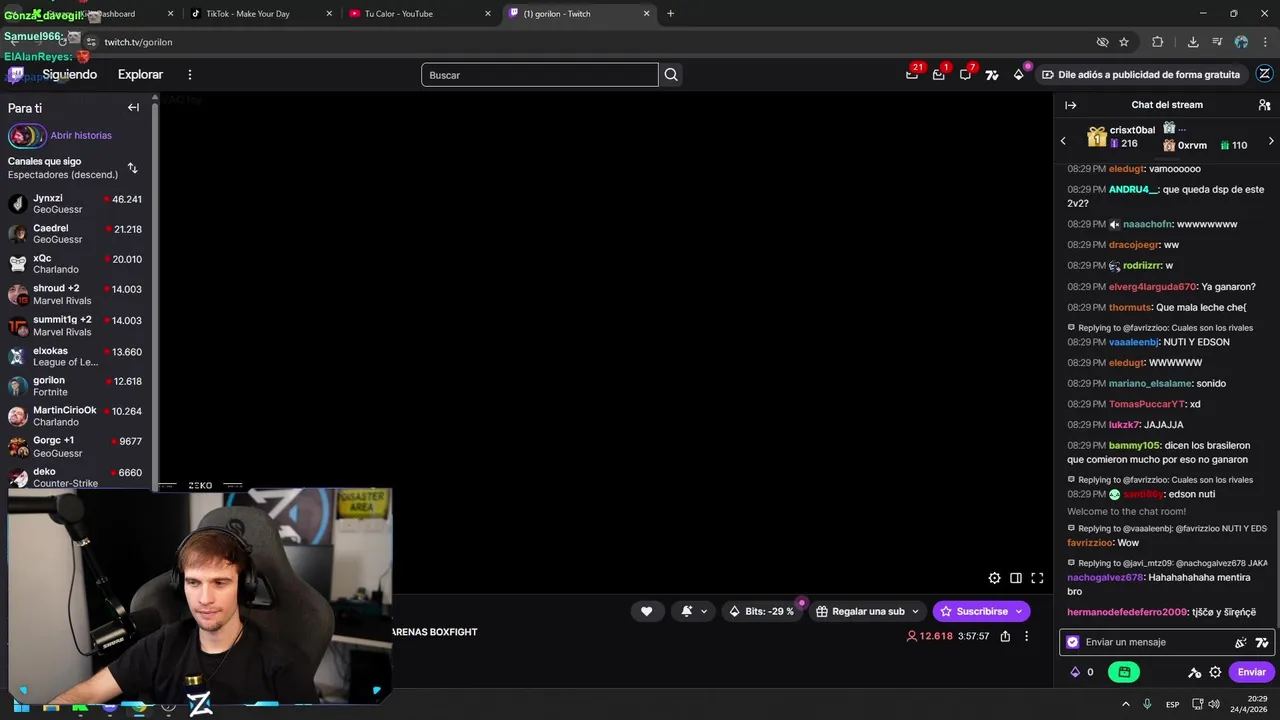Switch the player to fullscreen
Image resolution: width=1280 pixels, height=720 pixels.
click(1037, 578)
